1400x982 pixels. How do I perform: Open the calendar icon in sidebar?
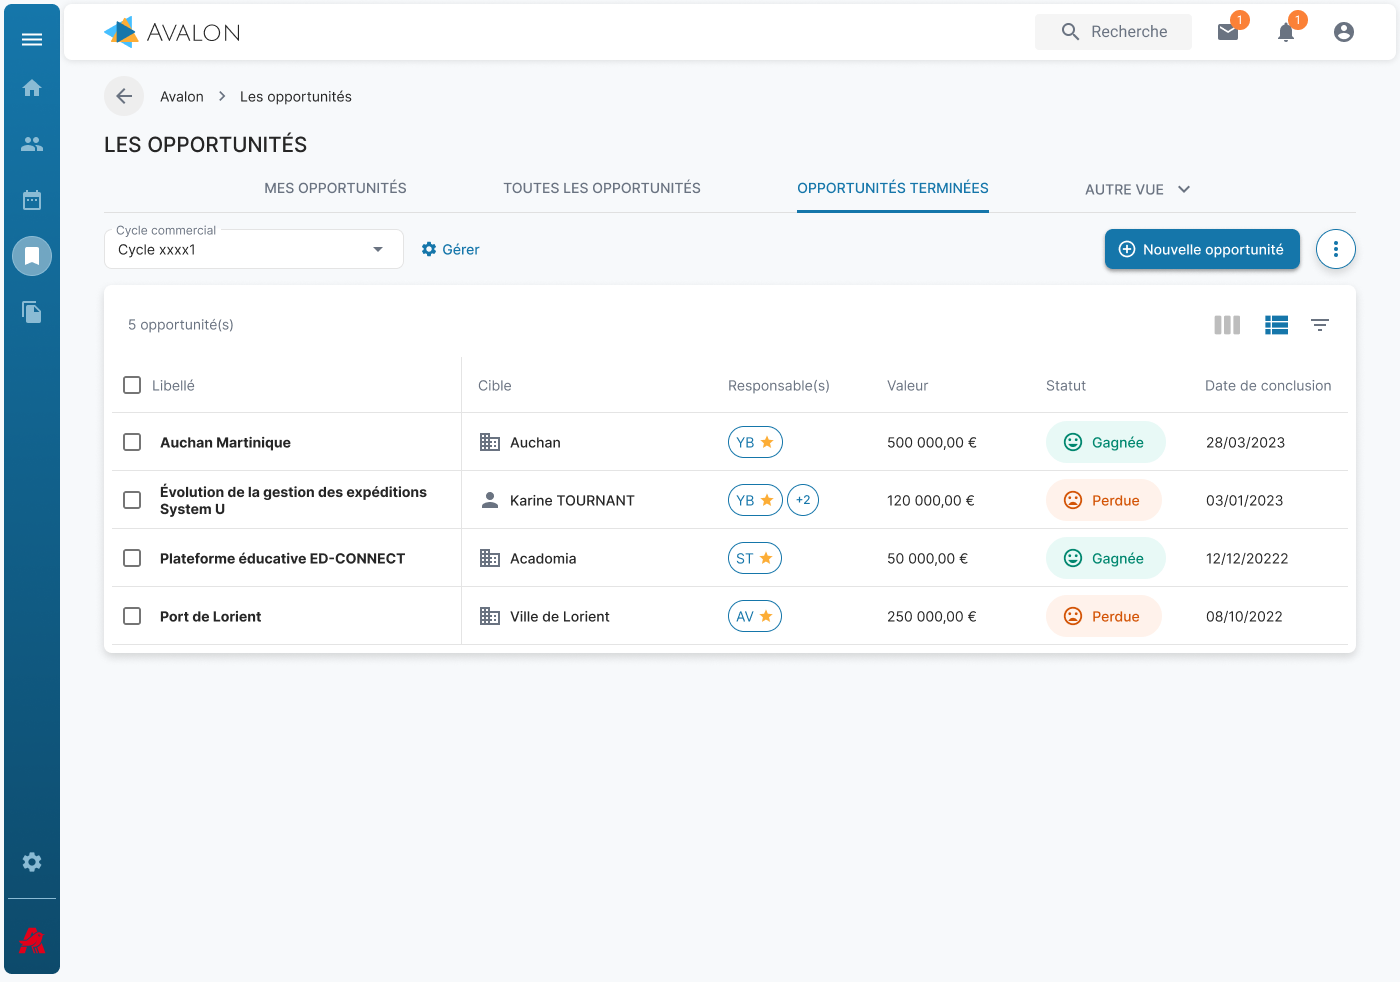pos(32,200)
